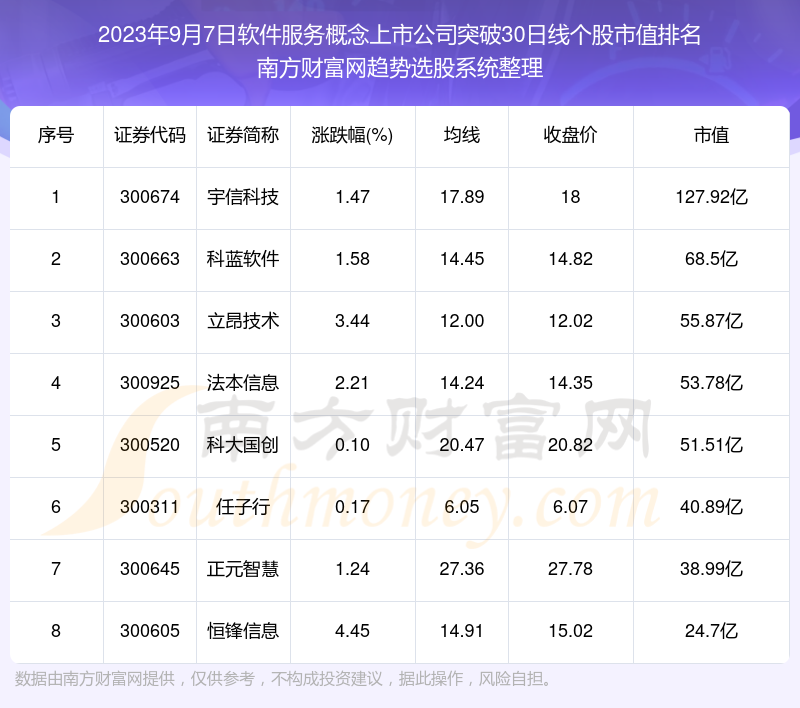
Task: Click the closing price 14.35
Action: [570, 383]
